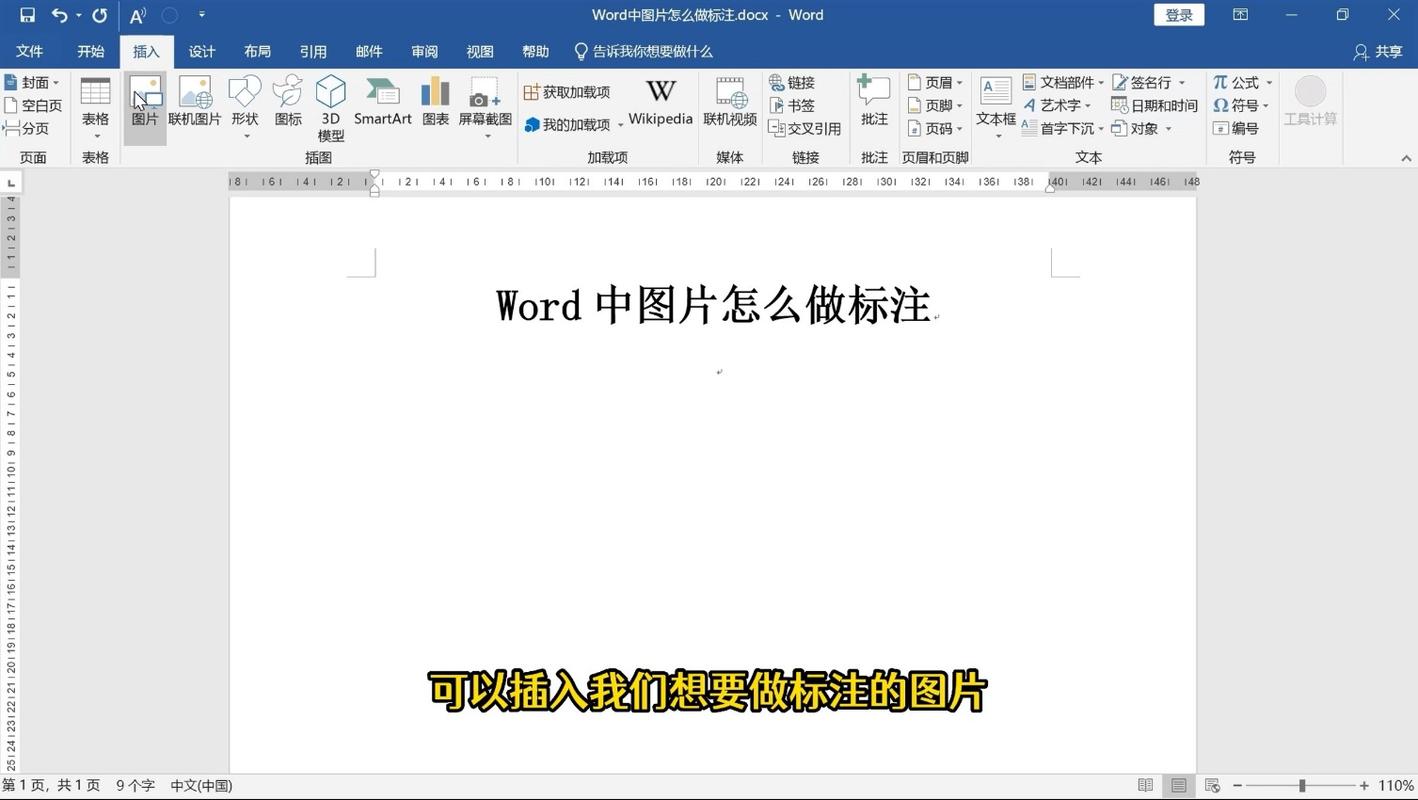Click the 登录 sign-in button
This screenshot has height=800, width=1418.
pos(1179,15)
